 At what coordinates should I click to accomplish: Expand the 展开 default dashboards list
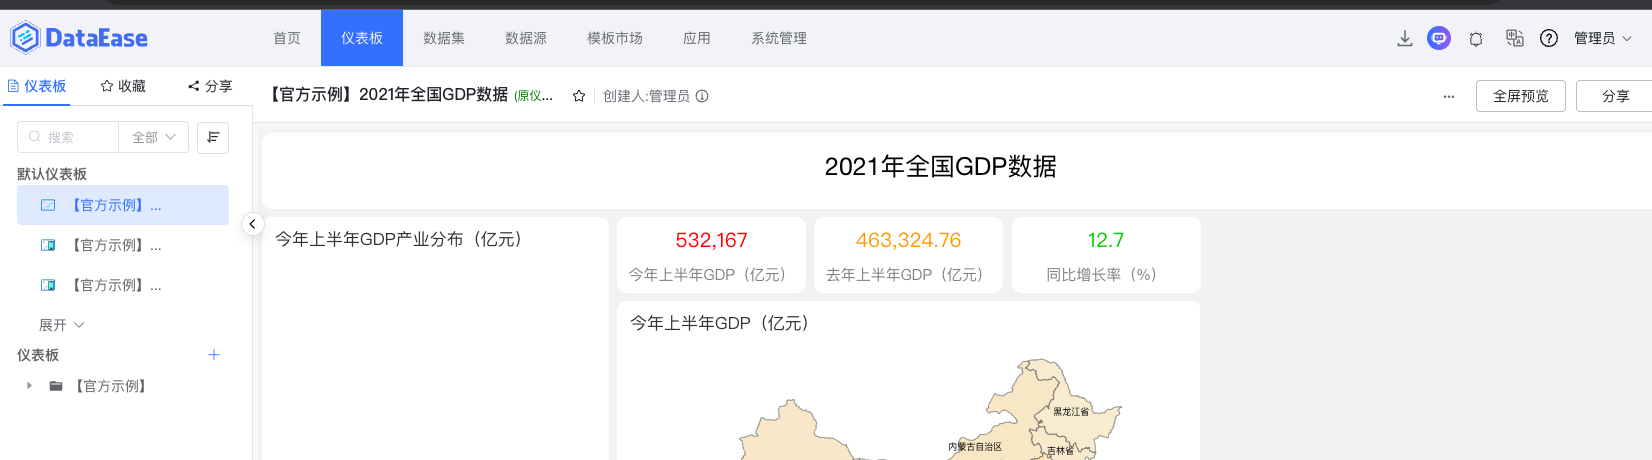pos(61,325)
